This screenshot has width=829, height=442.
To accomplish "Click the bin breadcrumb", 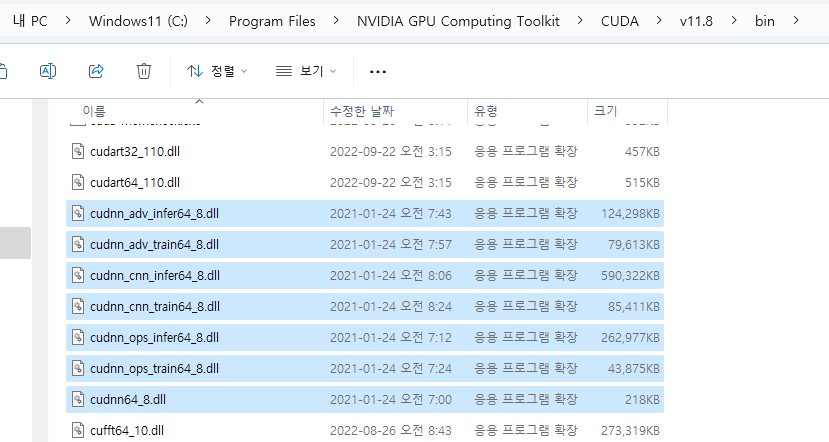I will point(764,21).
